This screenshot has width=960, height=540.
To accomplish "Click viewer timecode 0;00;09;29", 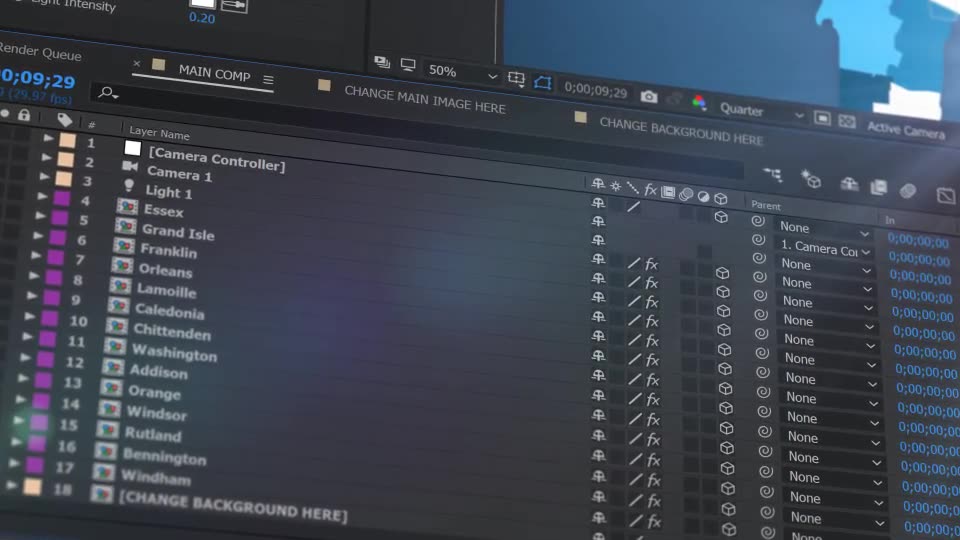I will tap(596, 90).
